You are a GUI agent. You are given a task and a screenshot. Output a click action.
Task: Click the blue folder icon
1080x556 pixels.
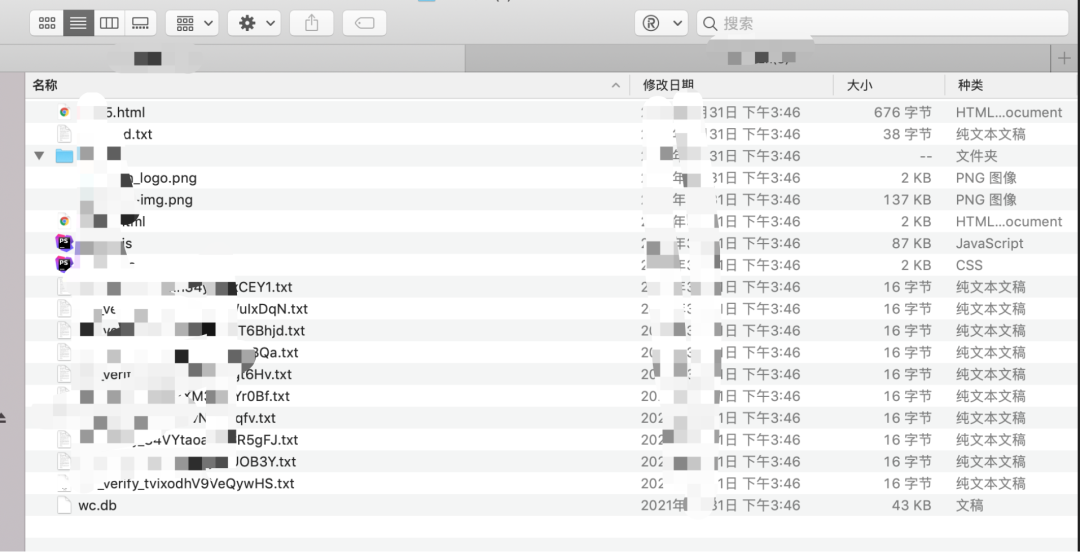pos(65,156)
